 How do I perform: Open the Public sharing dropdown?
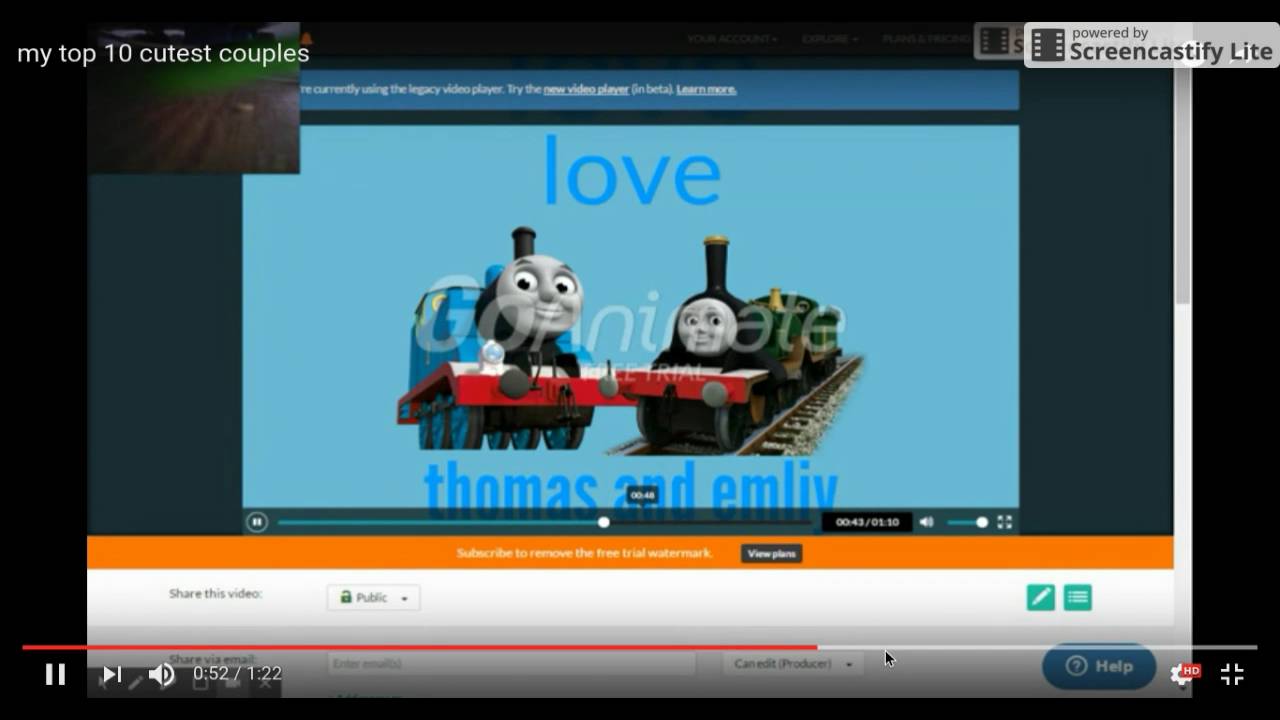(373, 597)
